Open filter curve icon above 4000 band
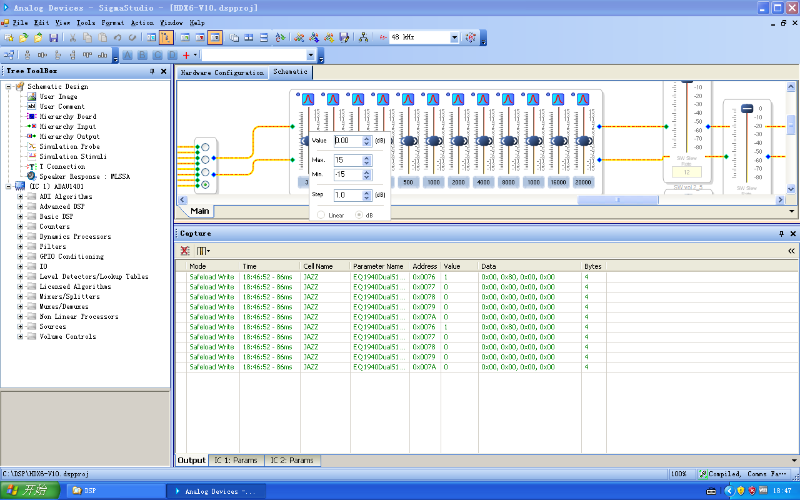The width and height of the screenshot is (800, 500). click(483, 99)
